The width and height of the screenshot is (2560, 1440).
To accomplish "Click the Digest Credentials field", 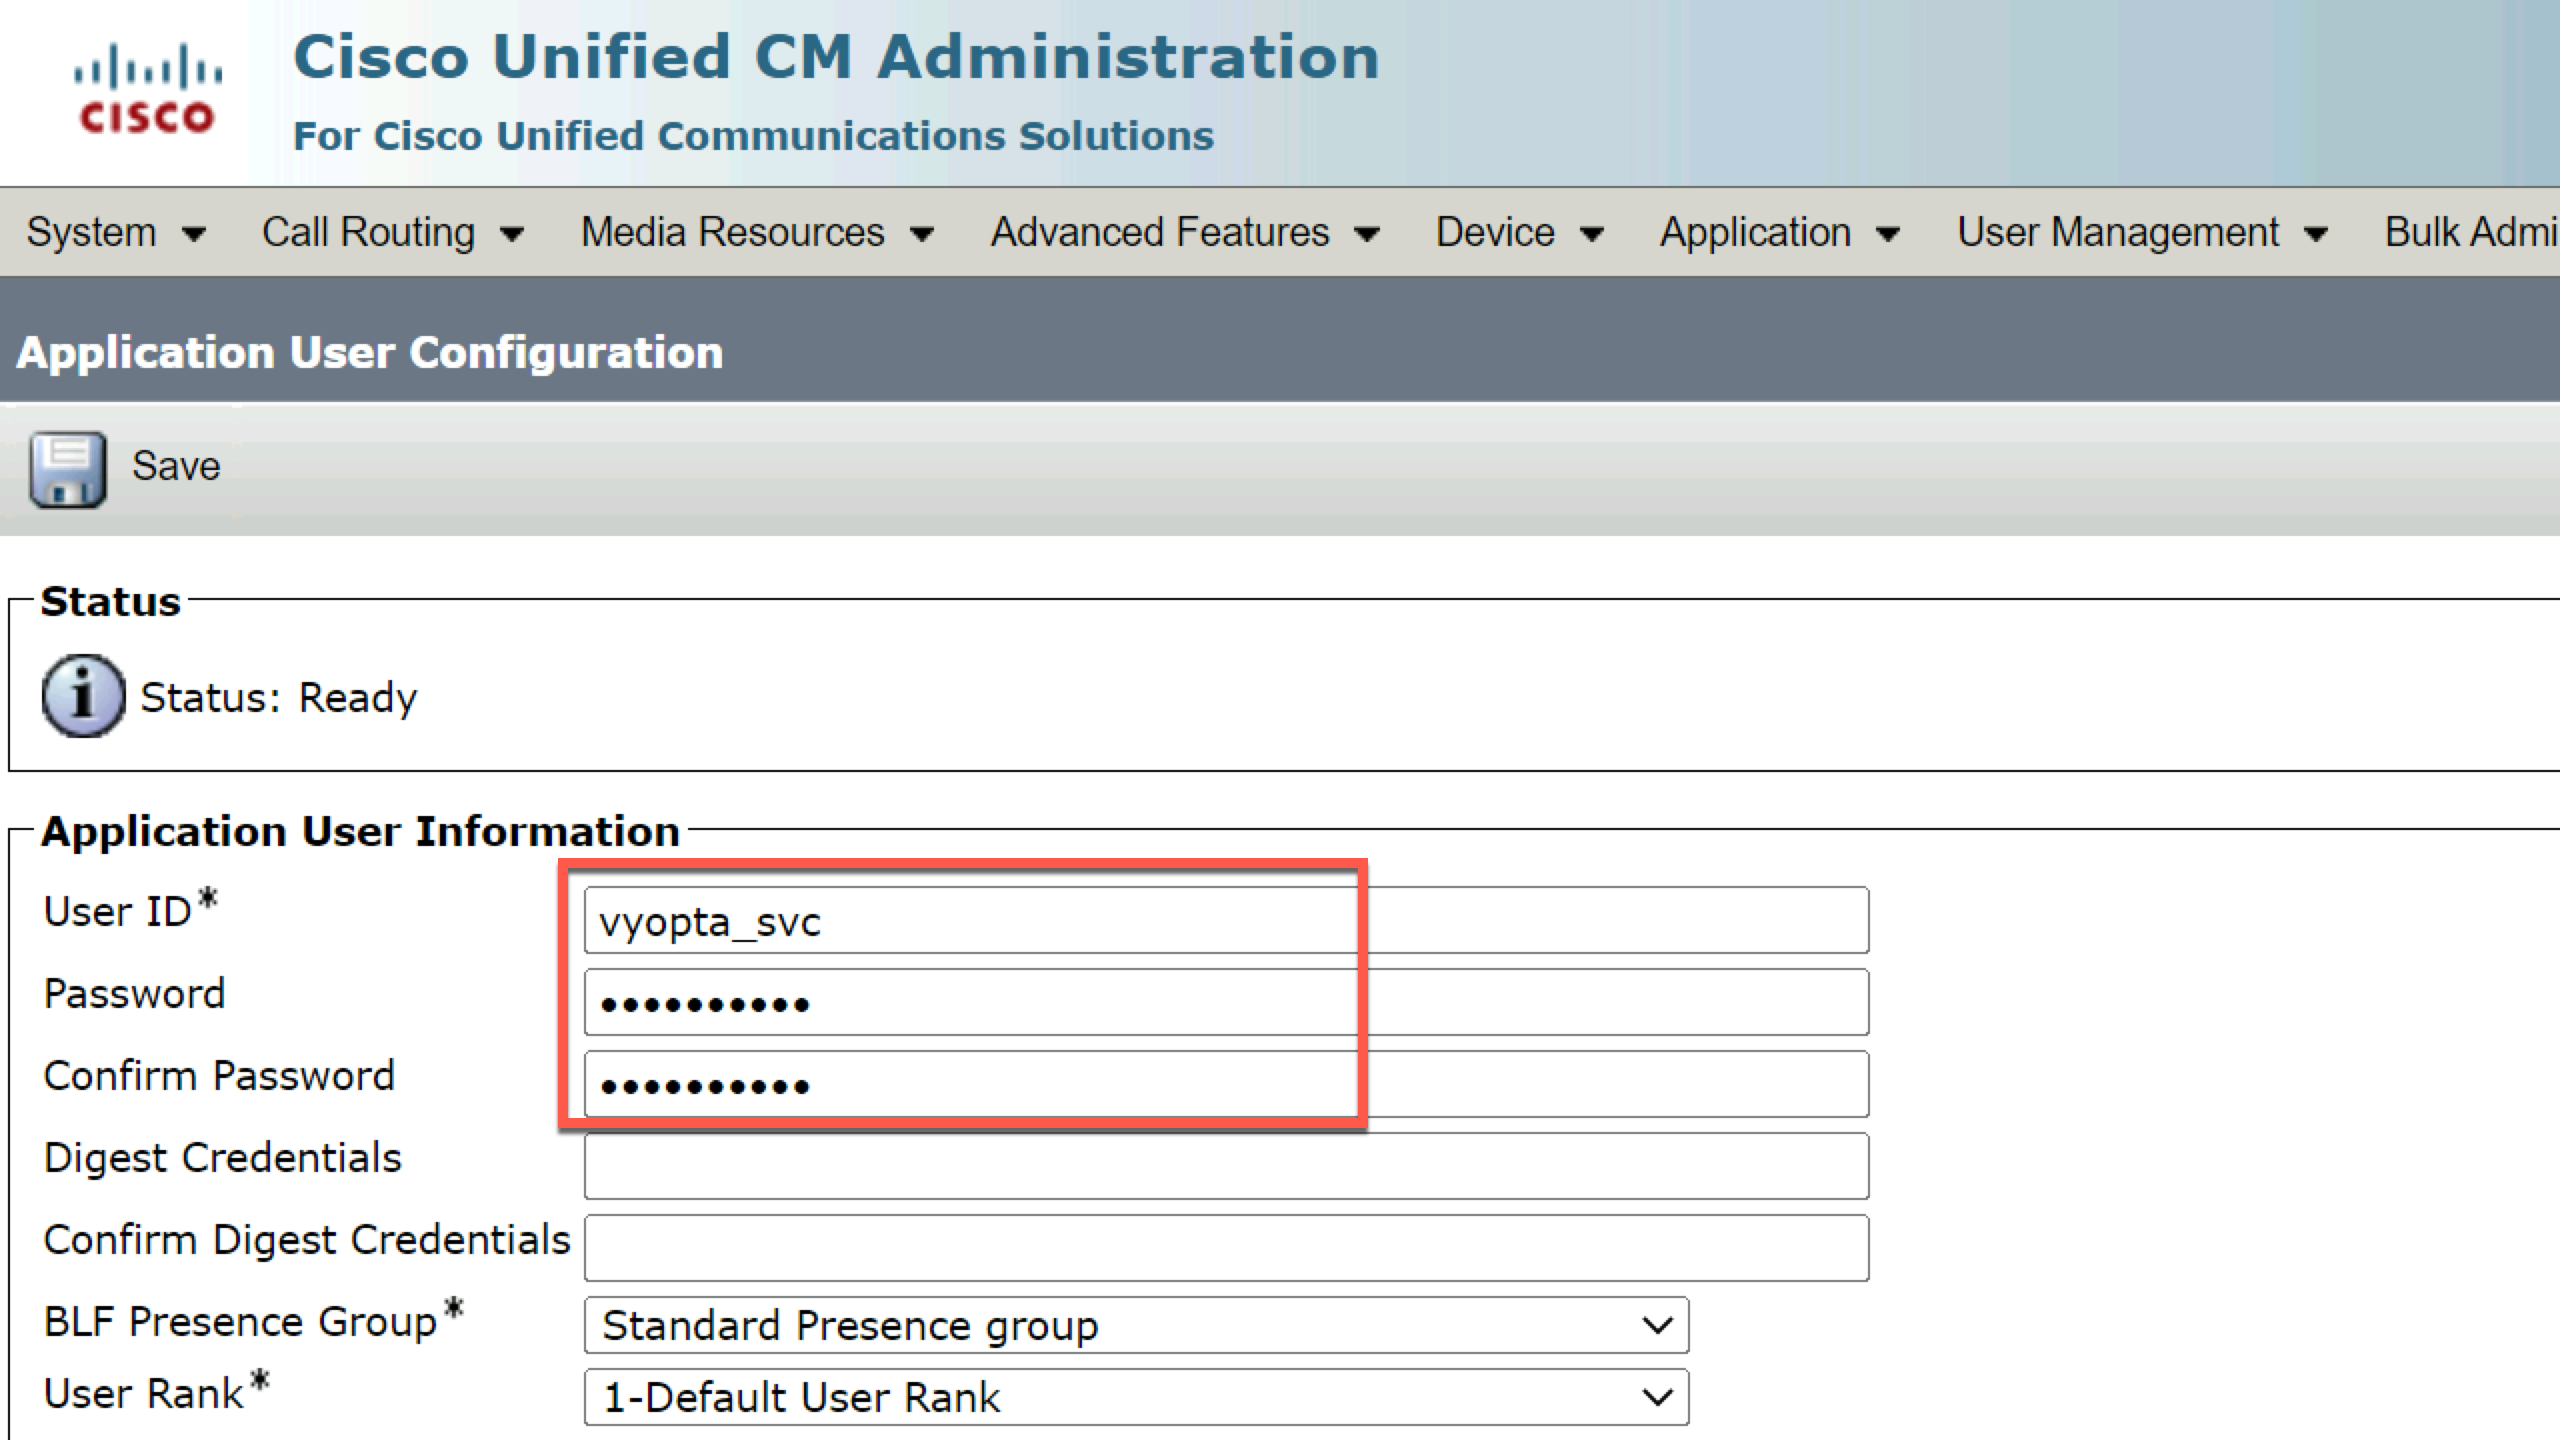I will pos(1226,1166).
